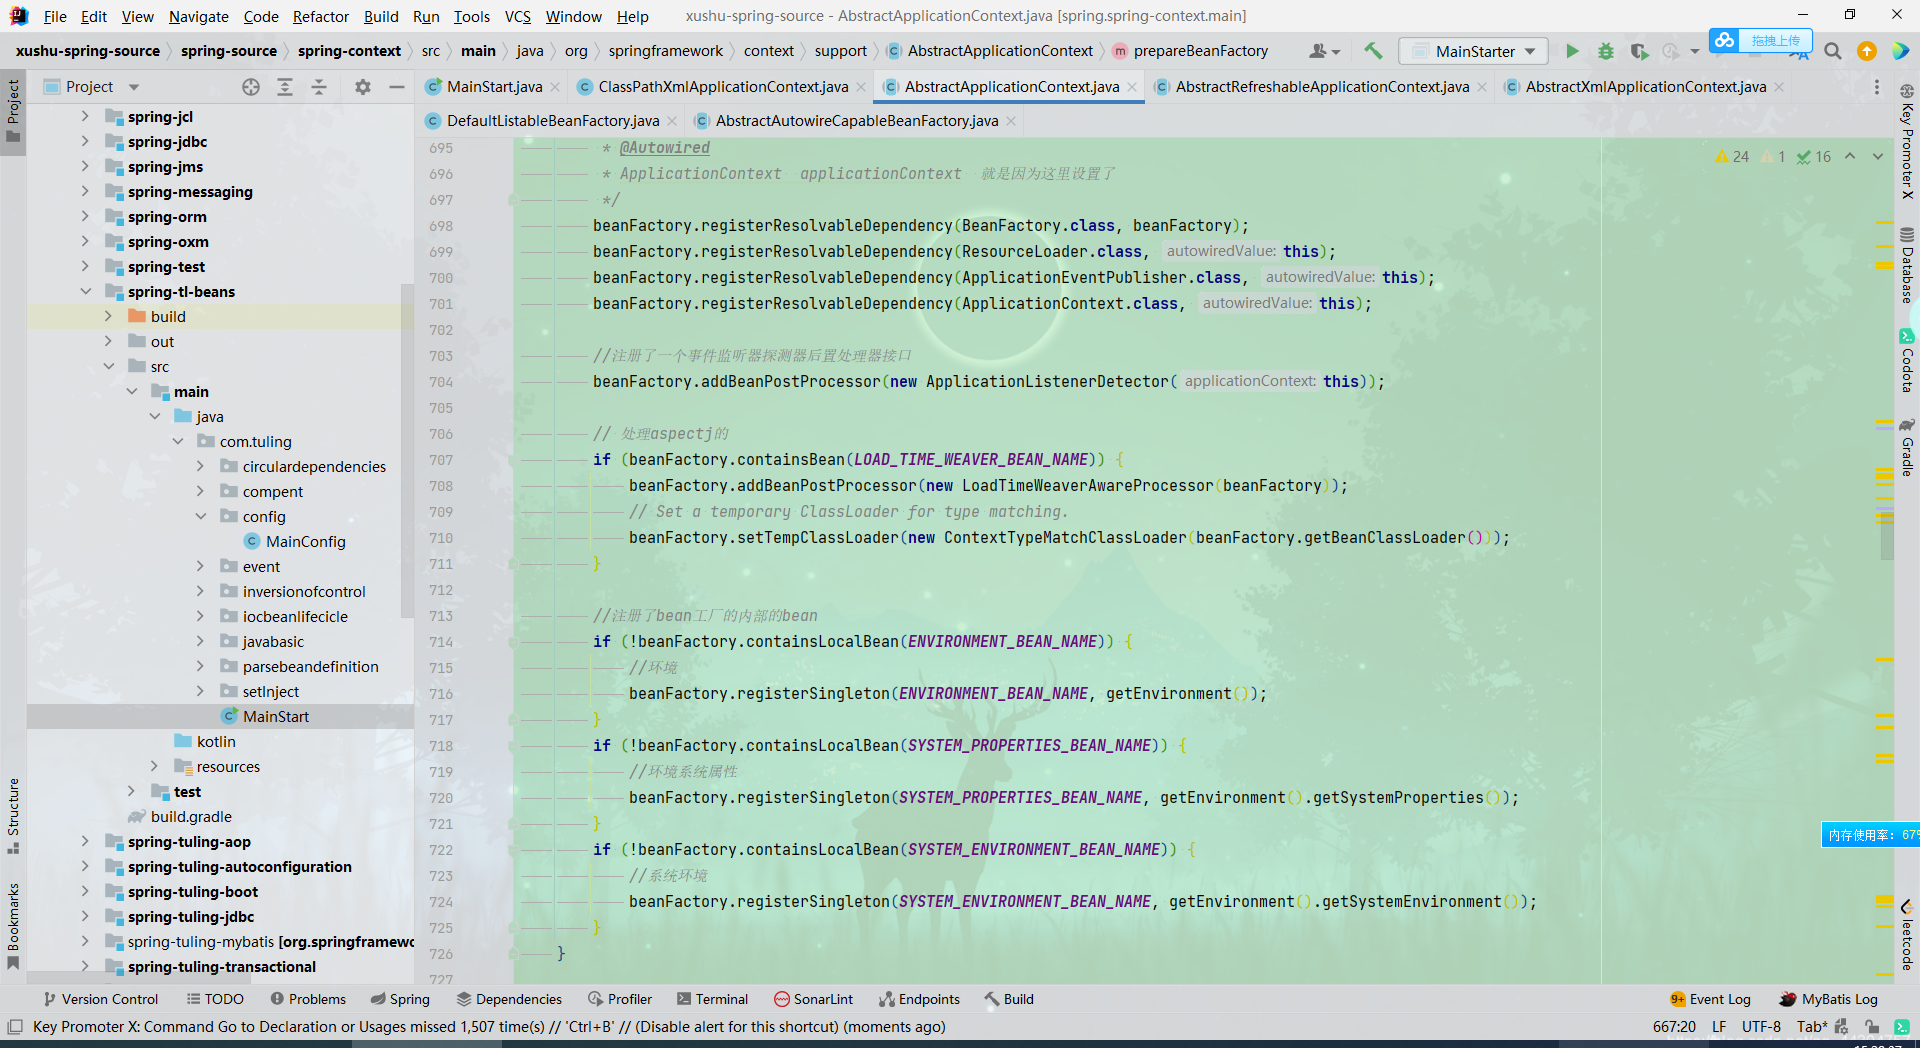
Task: Open the Terminal tool window
Action: pyautogui.click(x=712, y=999)
